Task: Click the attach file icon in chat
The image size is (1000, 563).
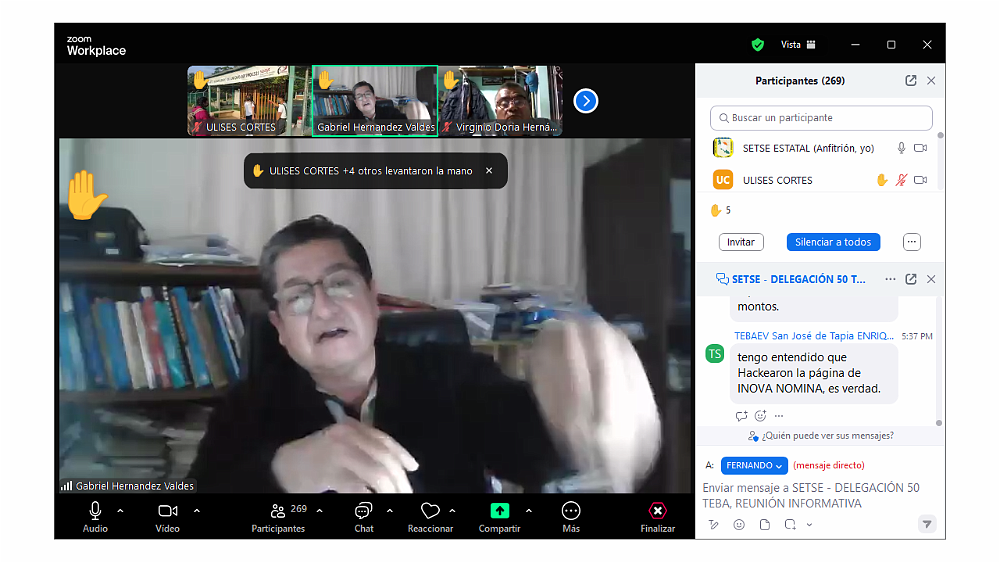Action: (x=765, y=524)
